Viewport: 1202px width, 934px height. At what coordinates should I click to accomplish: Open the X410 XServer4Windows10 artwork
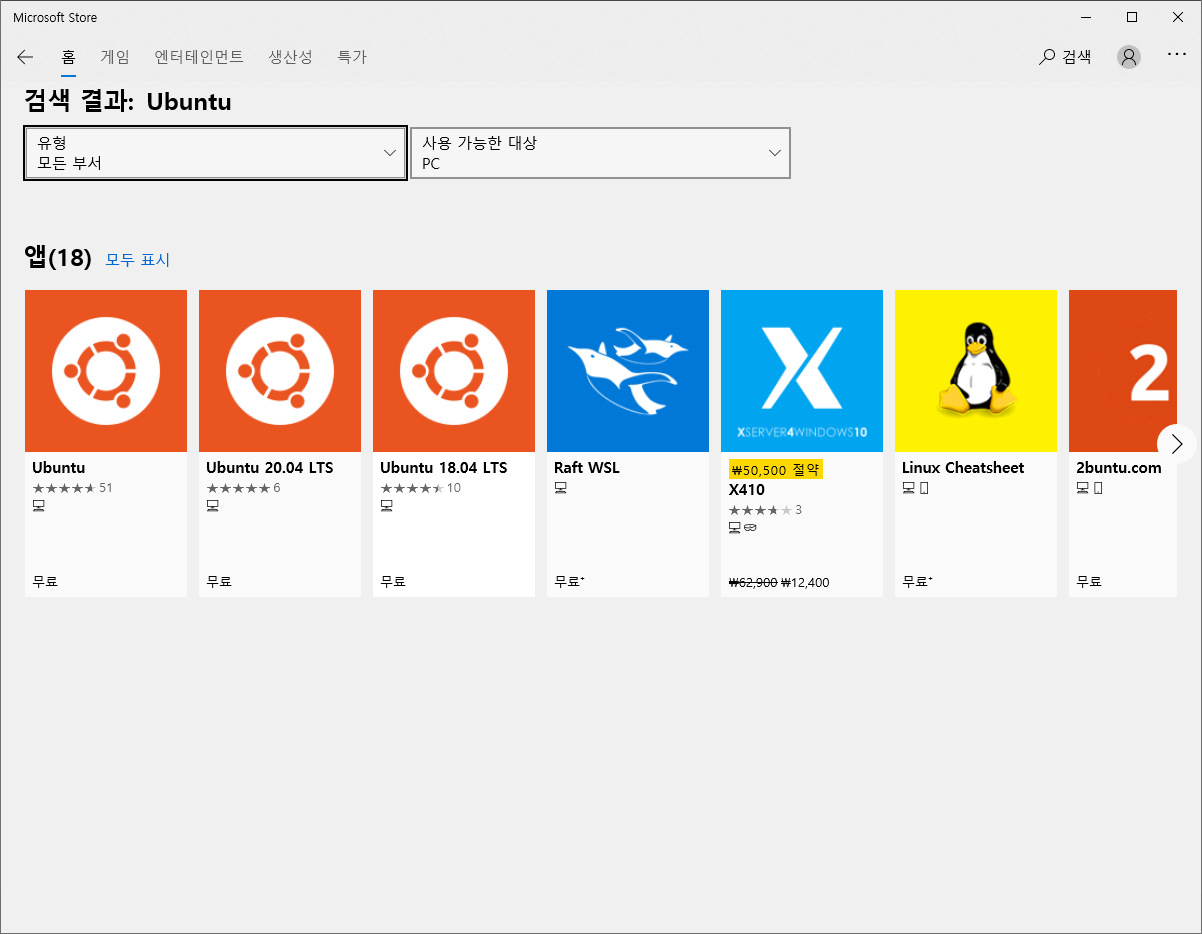tap(802, 371)
